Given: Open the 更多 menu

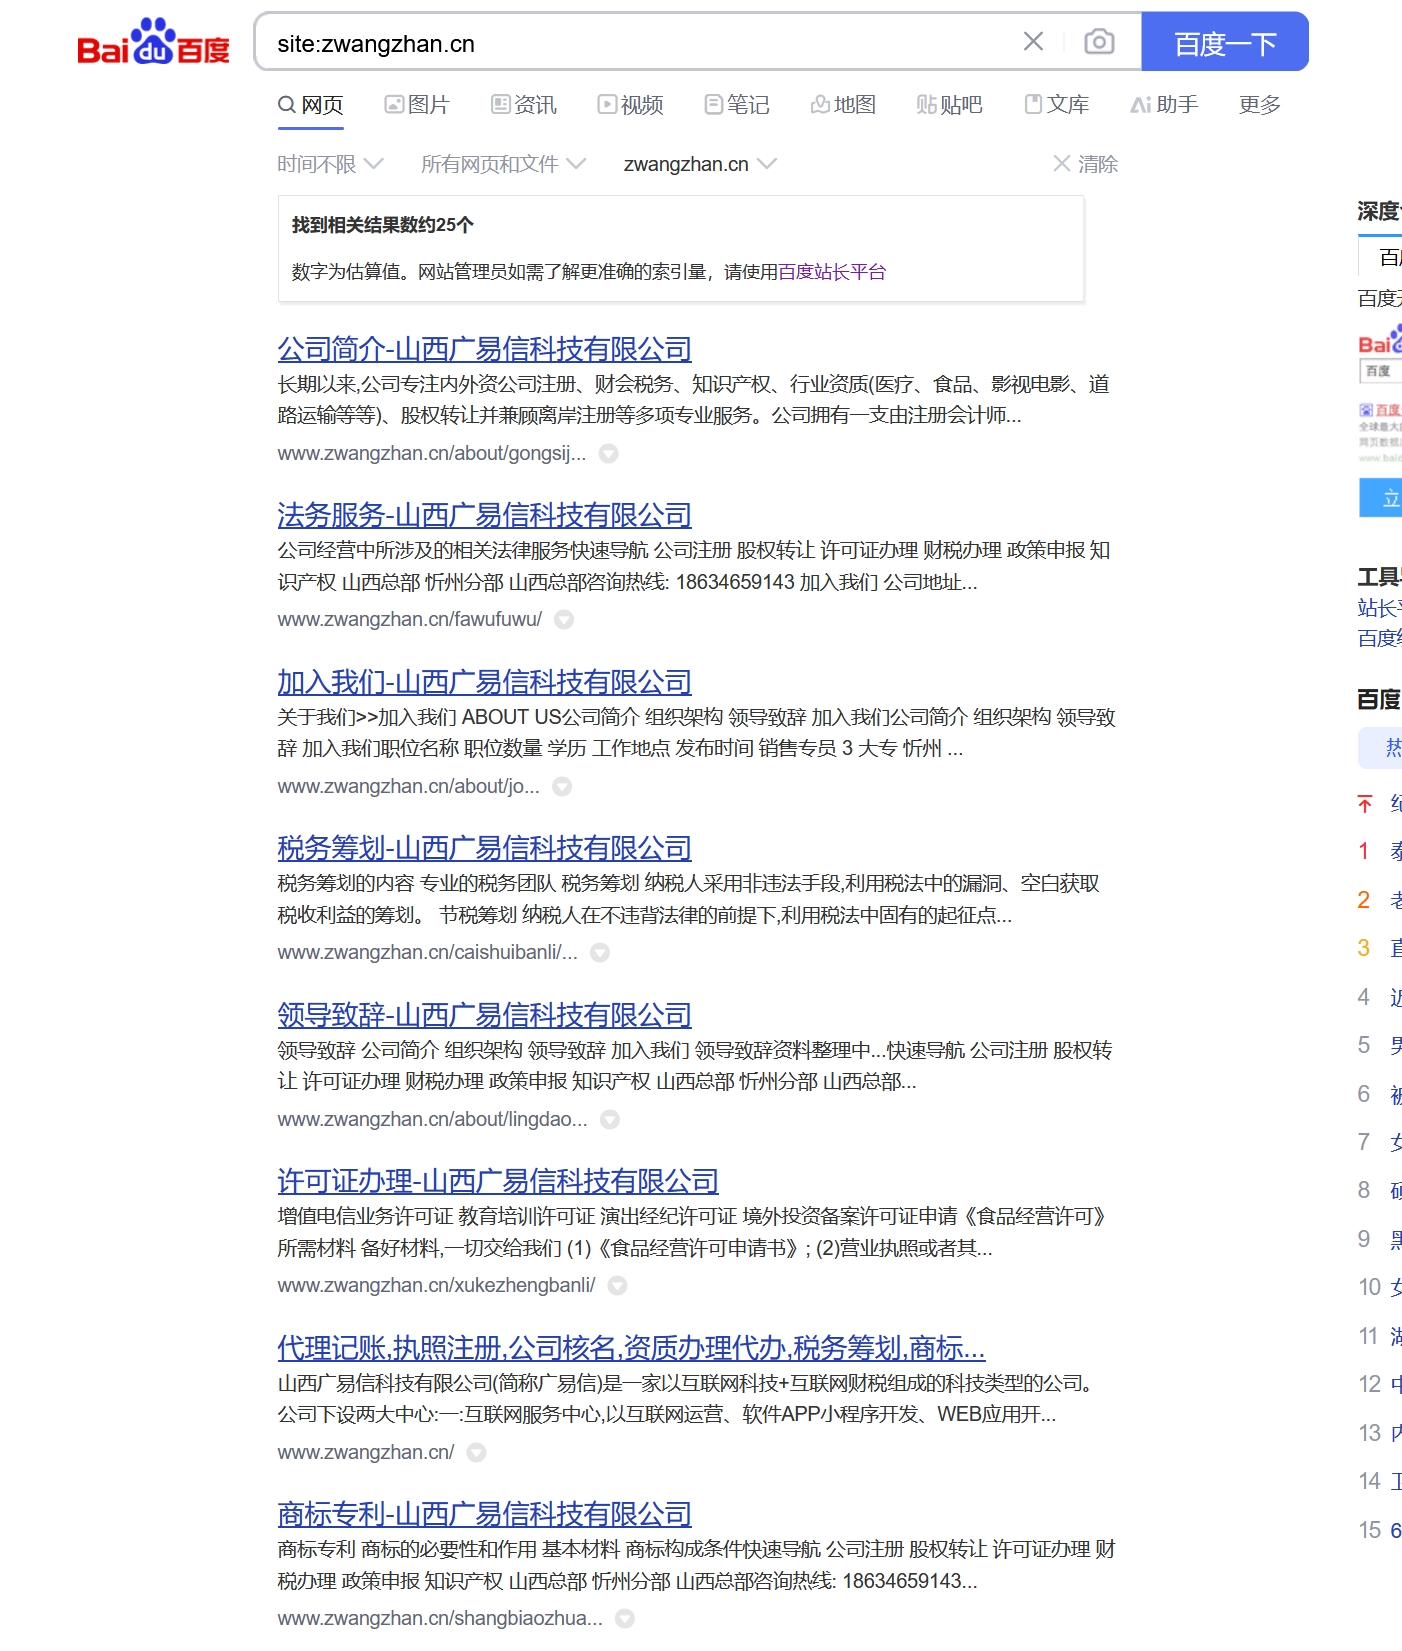Looking at the screenshot, I should (x=1260, y=105).
